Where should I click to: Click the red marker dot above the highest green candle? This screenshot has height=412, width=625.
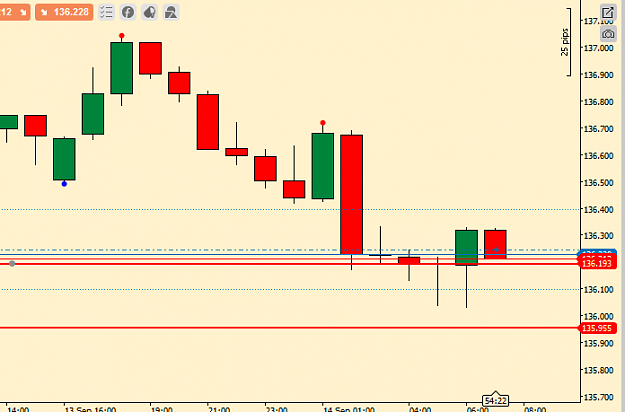click(122, 36)
